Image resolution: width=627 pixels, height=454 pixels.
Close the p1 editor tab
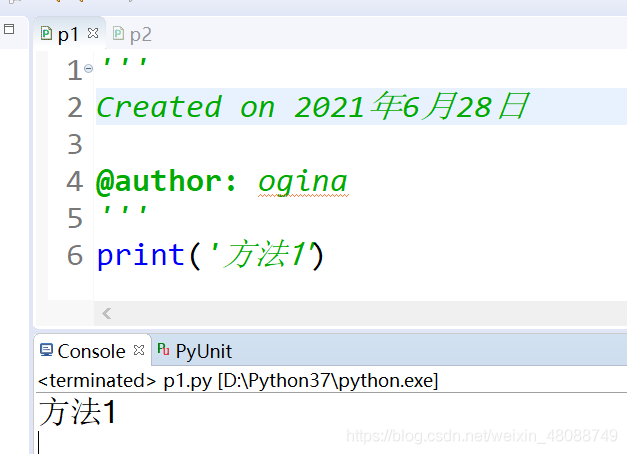pos(93,33)
